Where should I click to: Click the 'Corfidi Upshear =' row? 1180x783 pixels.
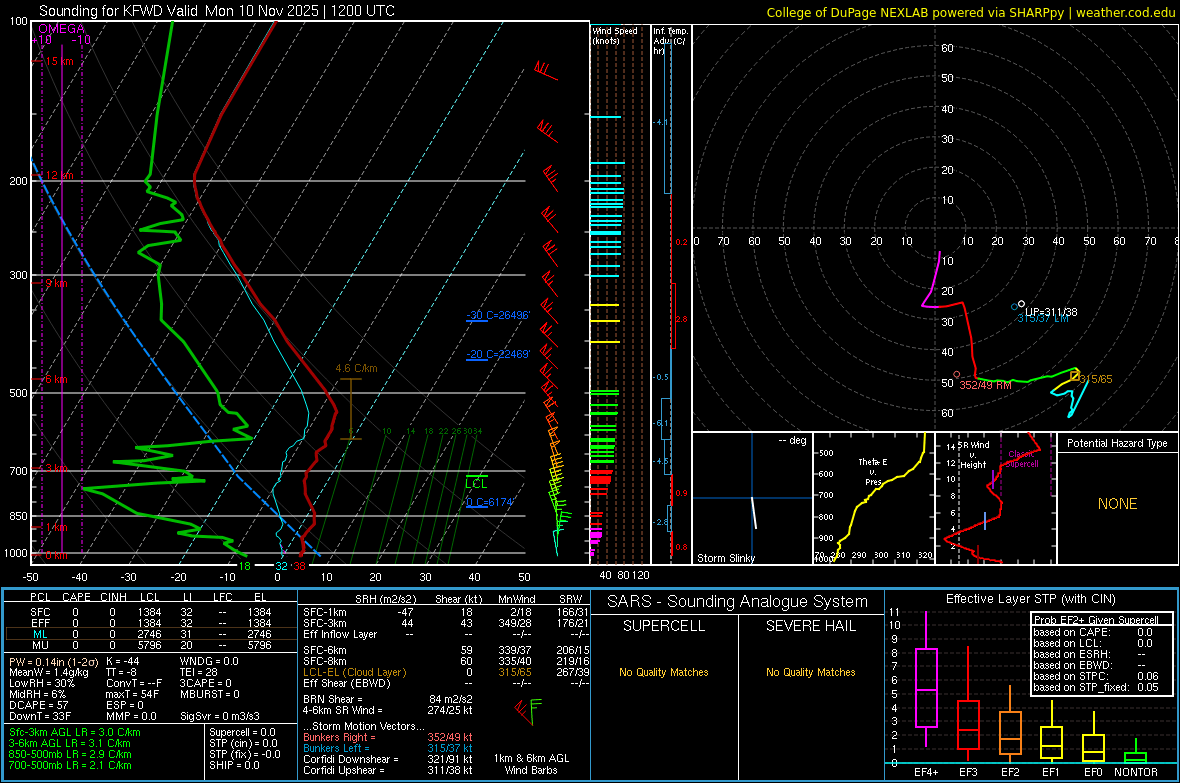(x=388, y=770)
